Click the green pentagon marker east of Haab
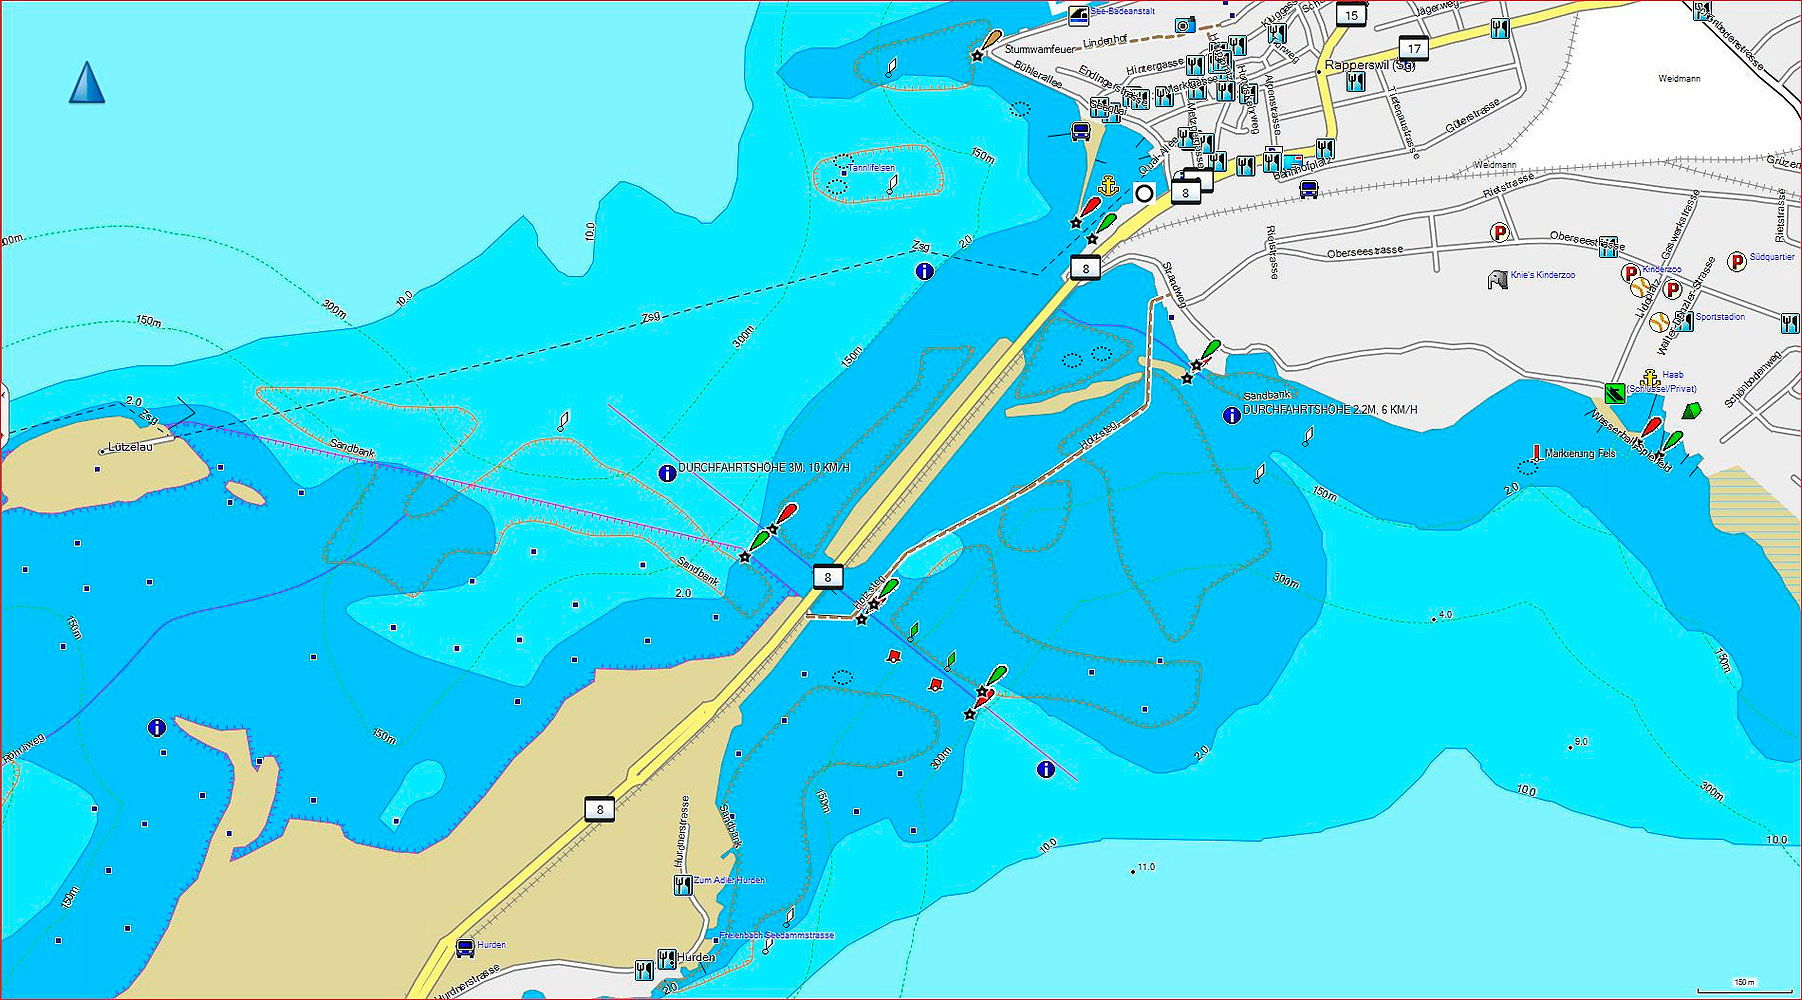This screenshot has width=1802, height=1000. point(1691,410)
